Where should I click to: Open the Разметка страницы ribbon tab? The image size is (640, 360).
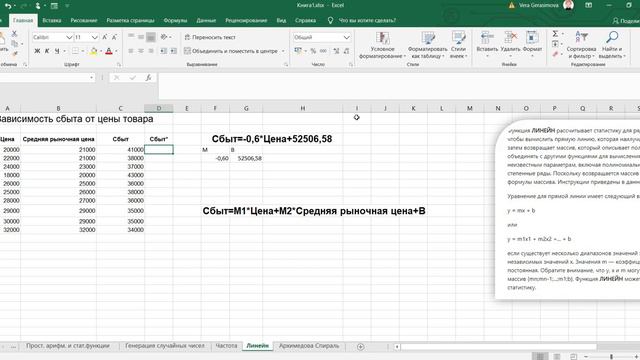(130, 20)
